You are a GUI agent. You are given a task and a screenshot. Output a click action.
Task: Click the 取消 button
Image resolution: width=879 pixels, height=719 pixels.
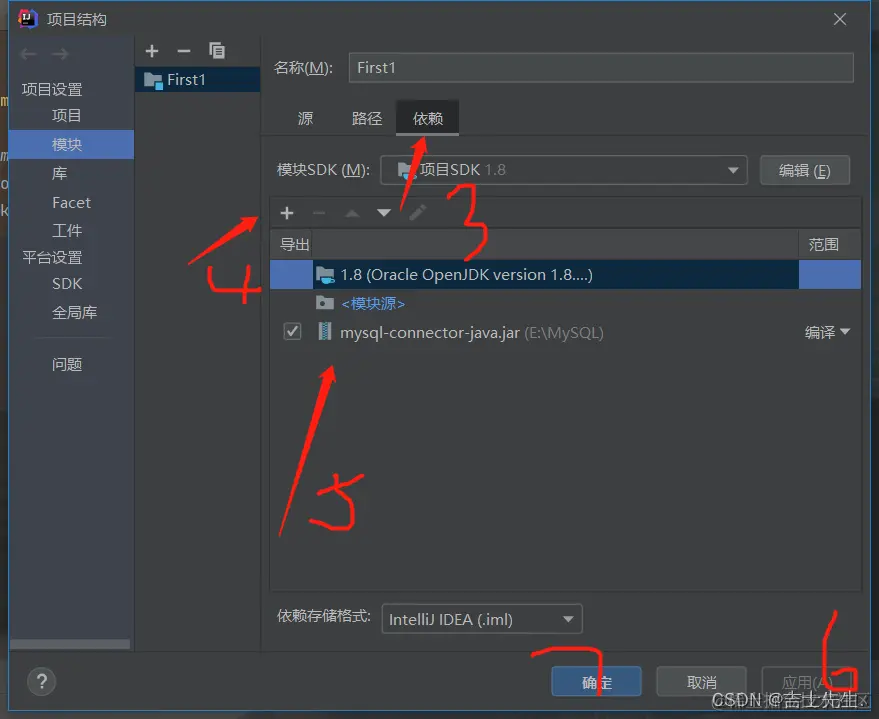(701, 681)
